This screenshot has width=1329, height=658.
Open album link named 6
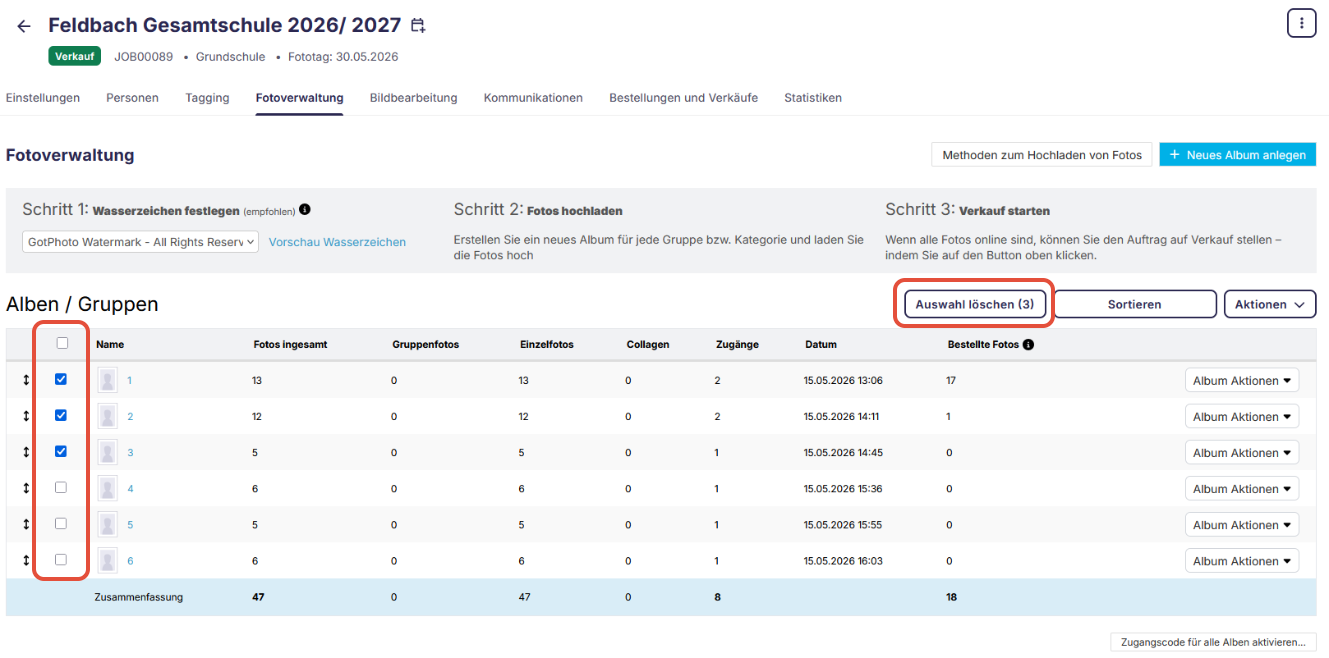coord(130,561)
